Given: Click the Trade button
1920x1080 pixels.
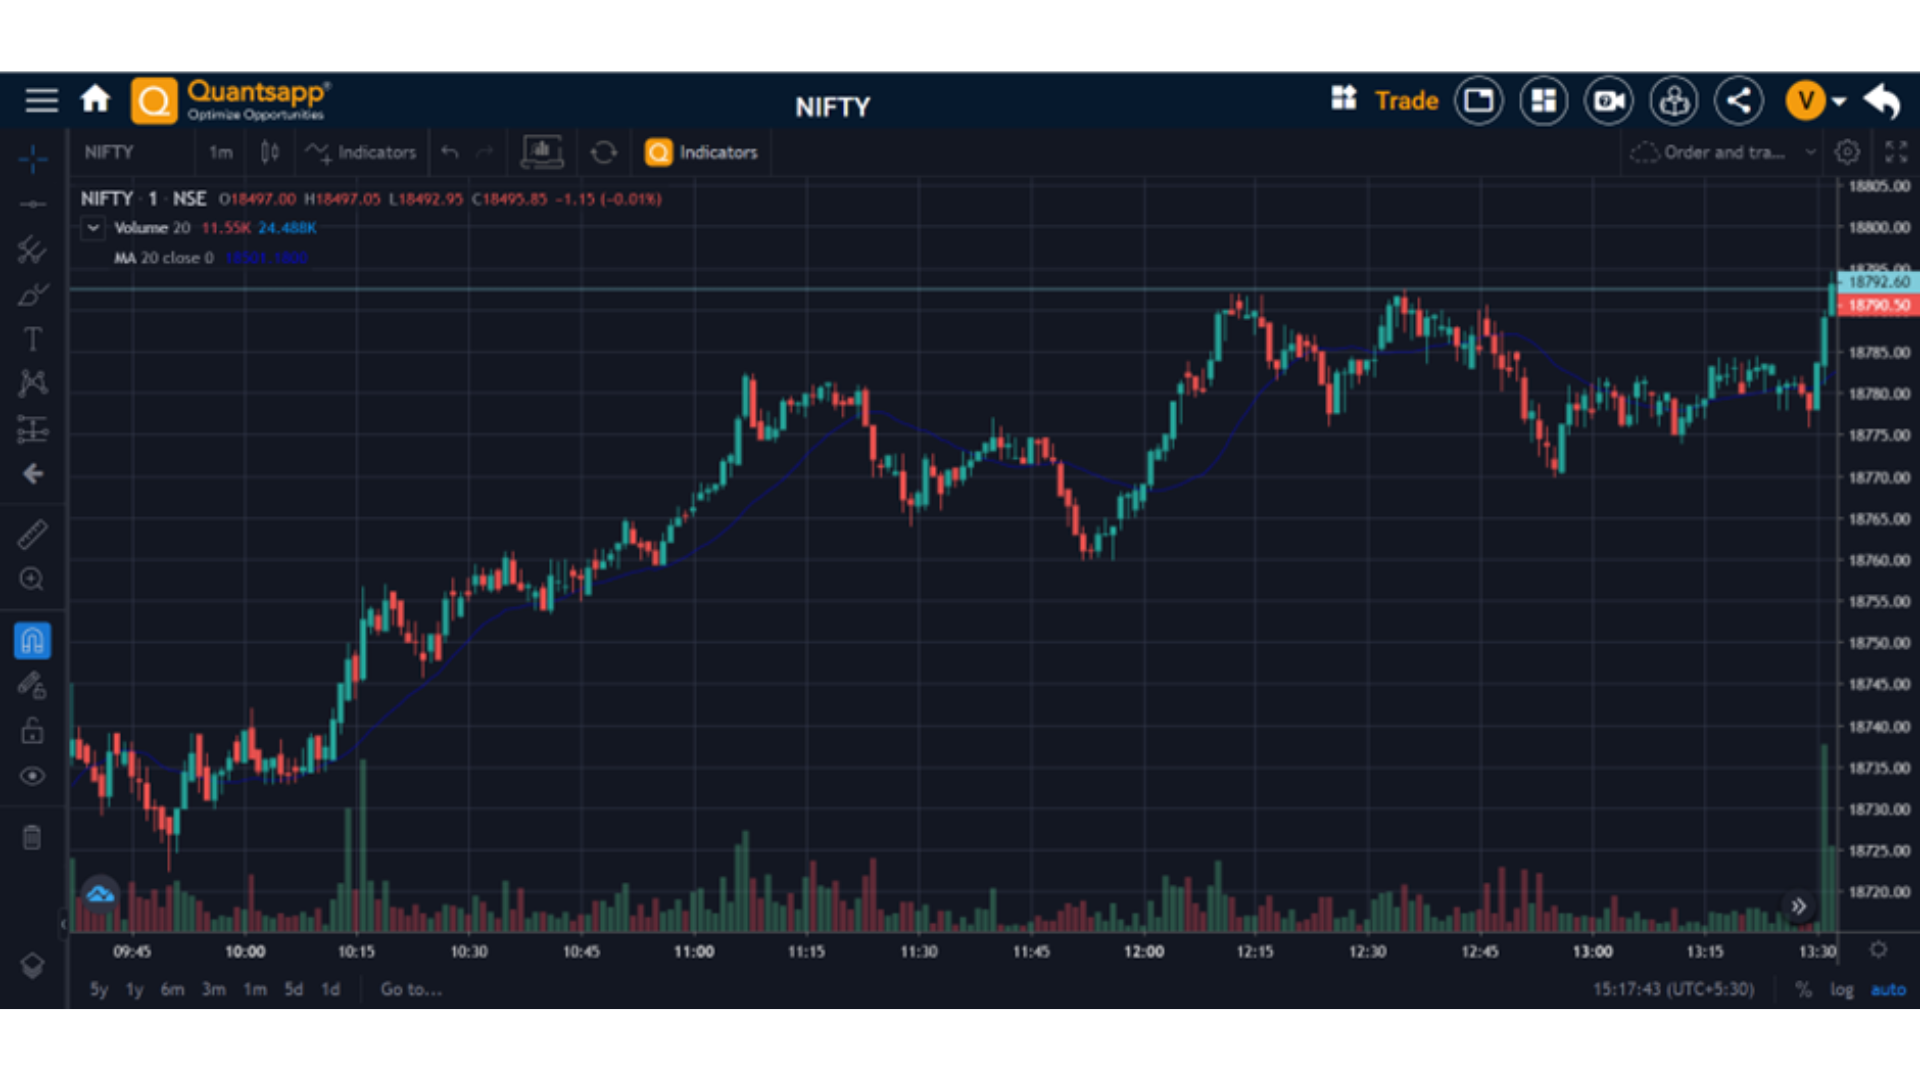Looking at the screenshot, I should pyautogui.click(x=1406, y=101).
